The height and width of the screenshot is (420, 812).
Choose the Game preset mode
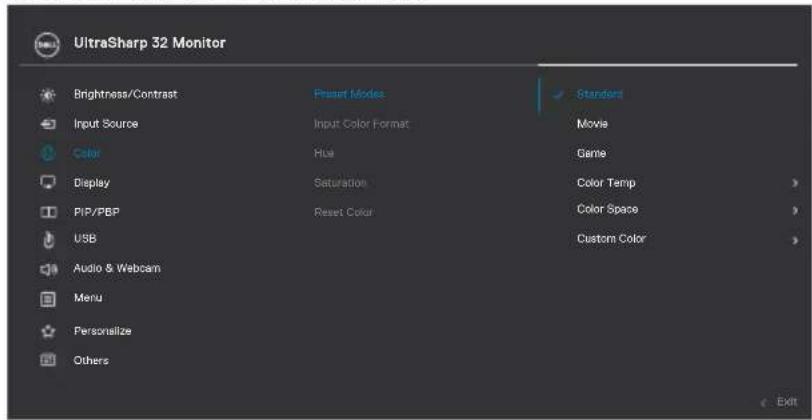coord(591,154)
